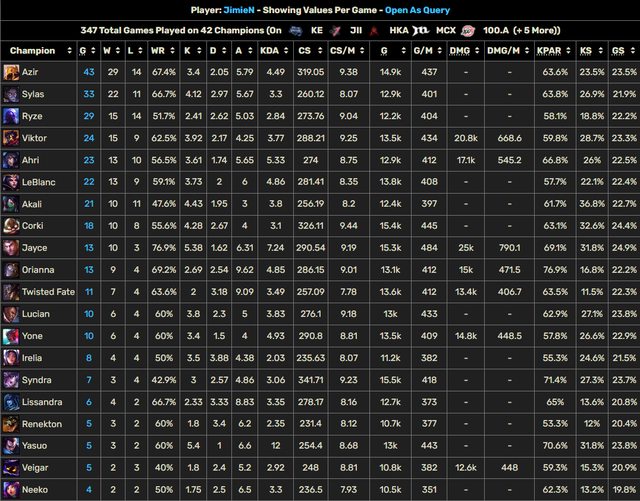
Task: Click the Yasuo champion portrait icon
Action: pos(11,446)
